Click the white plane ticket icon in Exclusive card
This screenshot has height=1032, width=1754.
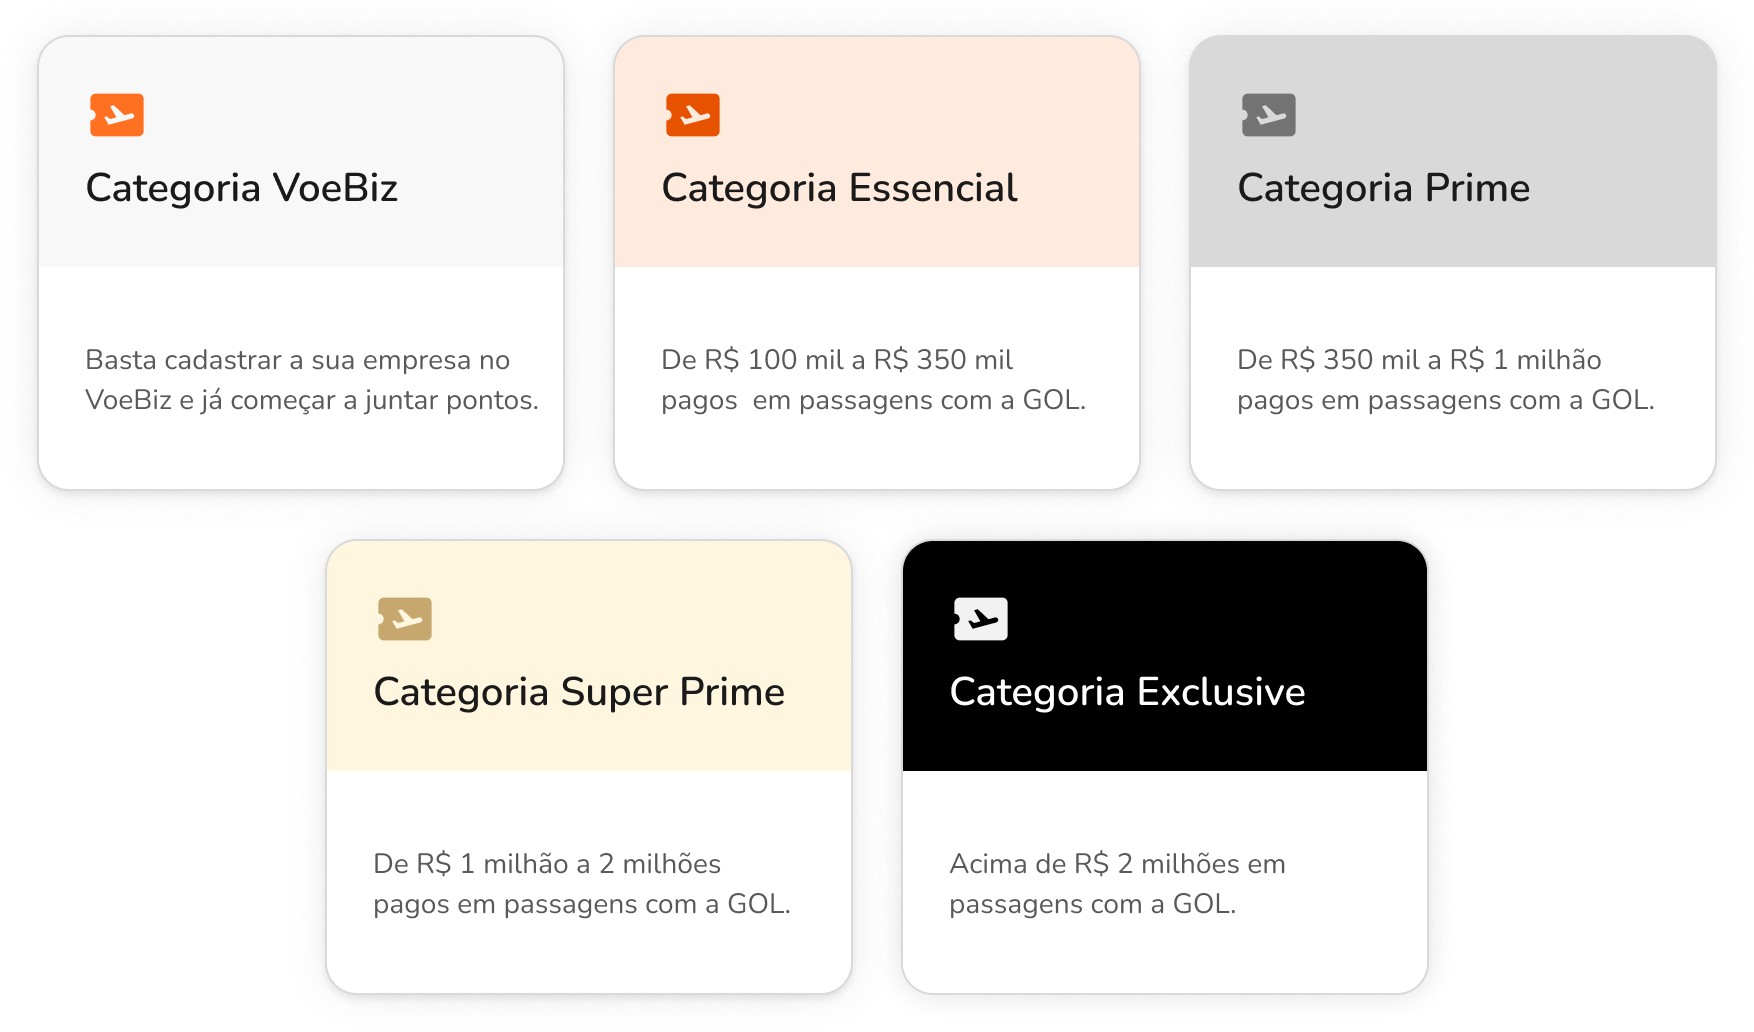pyautogui.click(x=981, y=619)
